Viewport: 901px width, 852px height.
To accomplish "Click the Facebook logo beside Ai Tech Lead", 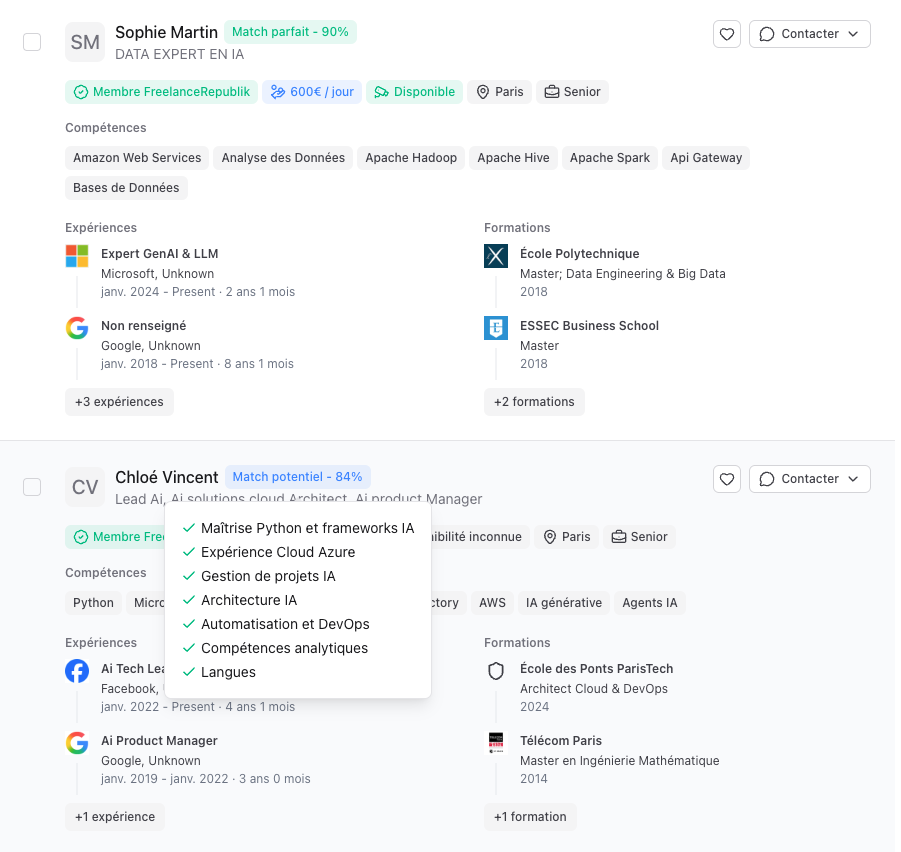I will [77, 671].
